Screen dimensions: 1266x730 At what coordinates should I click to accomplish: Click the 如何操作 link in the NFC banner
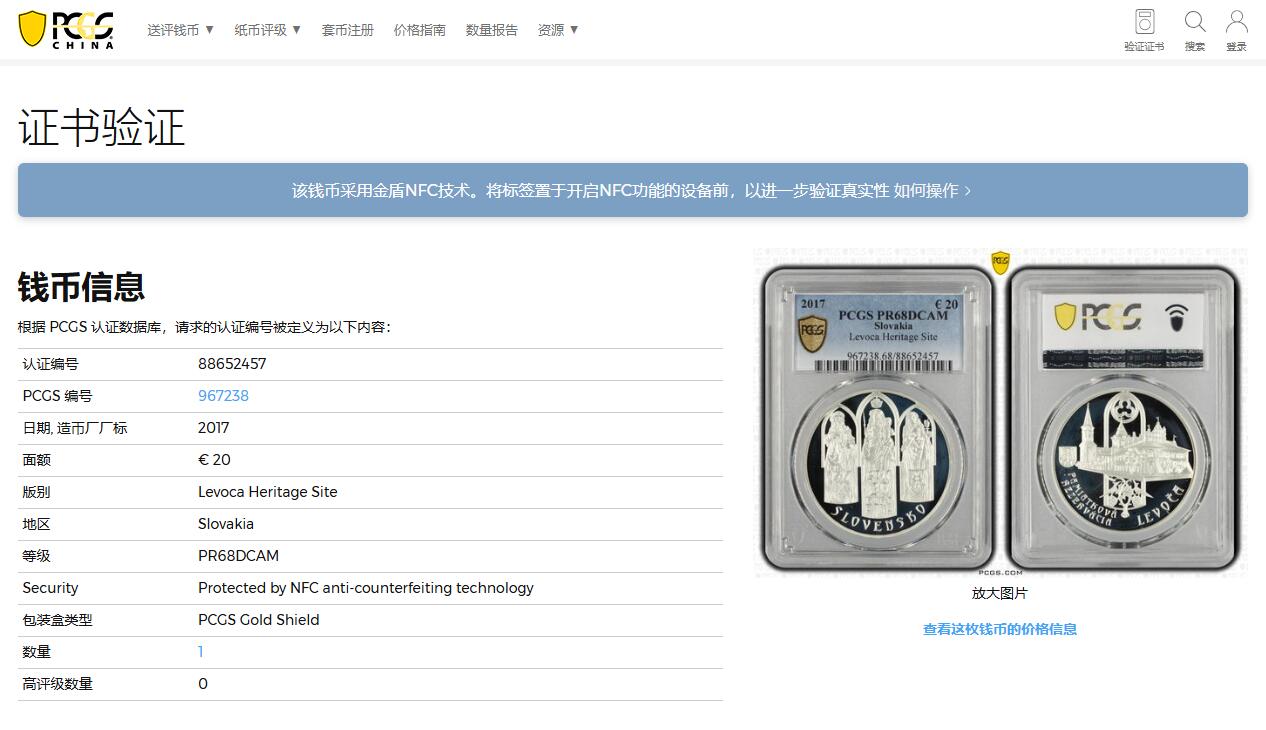pos(932,190)
